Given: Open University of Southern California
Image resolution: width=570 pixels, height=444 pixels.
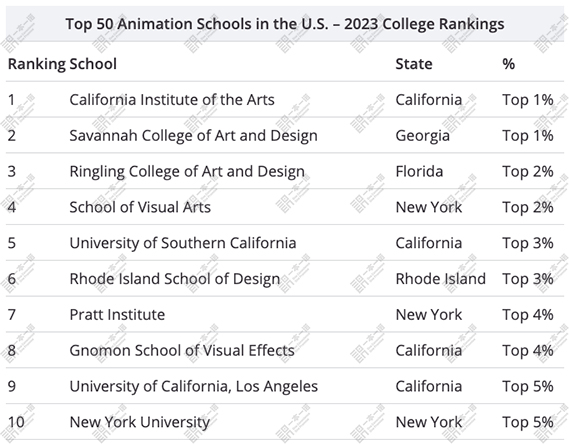Looking at the screenshot, I should (x=183, y=243).
